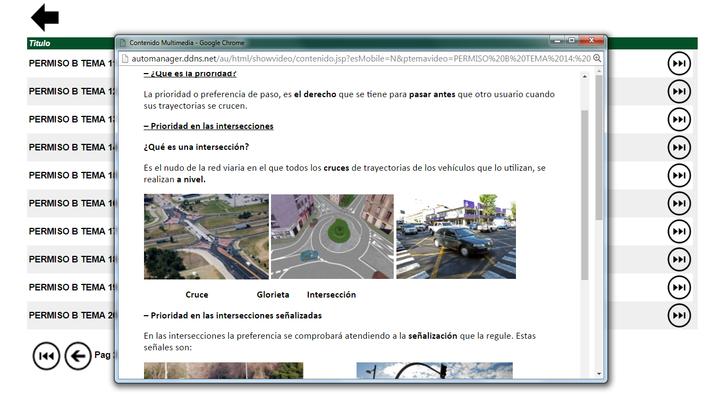
Task: Play the PERMISO B TEMA 17 row
Action: (x=679, y=231)
